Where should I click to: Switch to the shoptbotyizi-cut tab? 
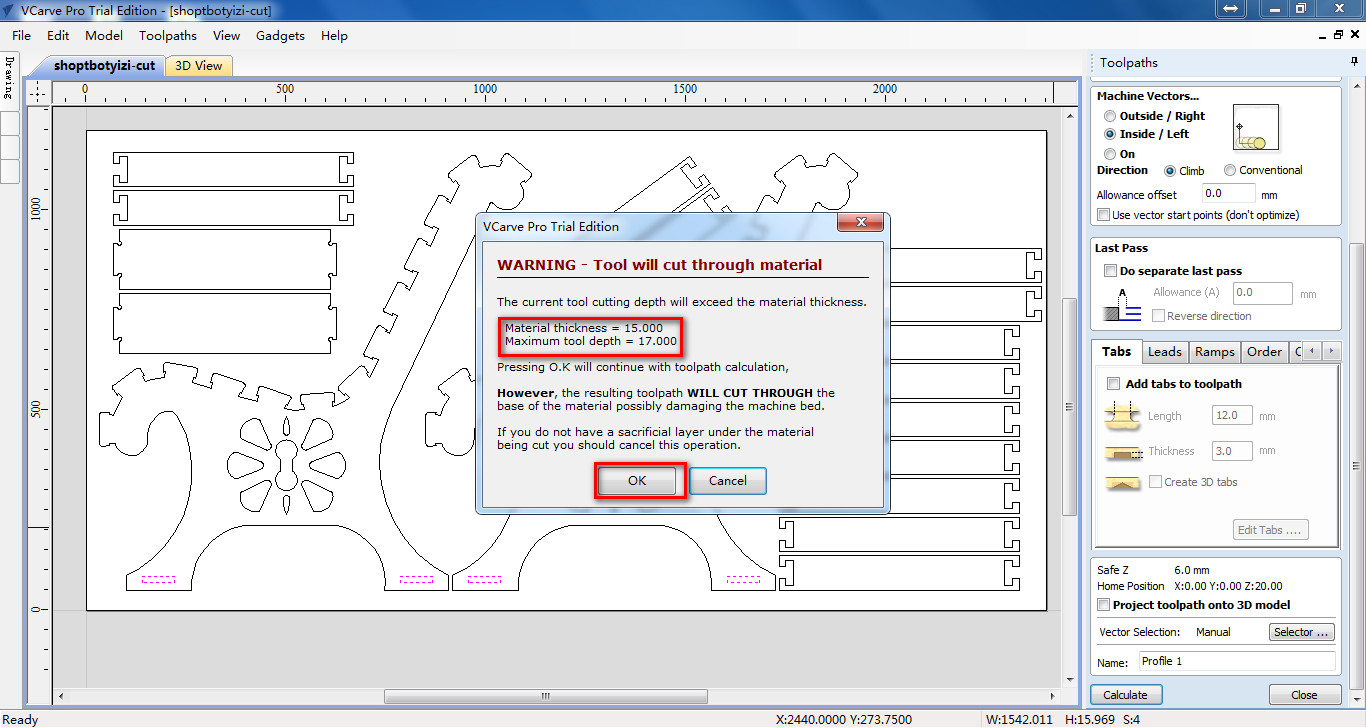point(104,66)
